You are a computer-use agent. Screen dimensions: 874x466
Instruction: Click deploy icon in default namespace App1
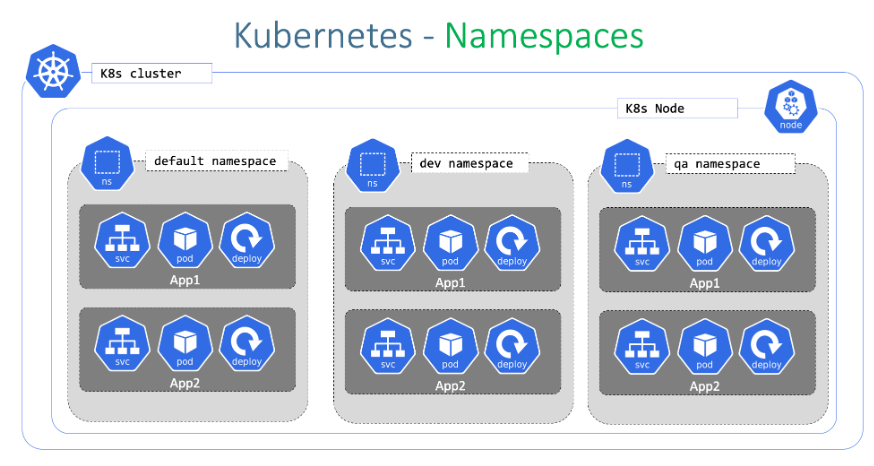tap(247, 241)
